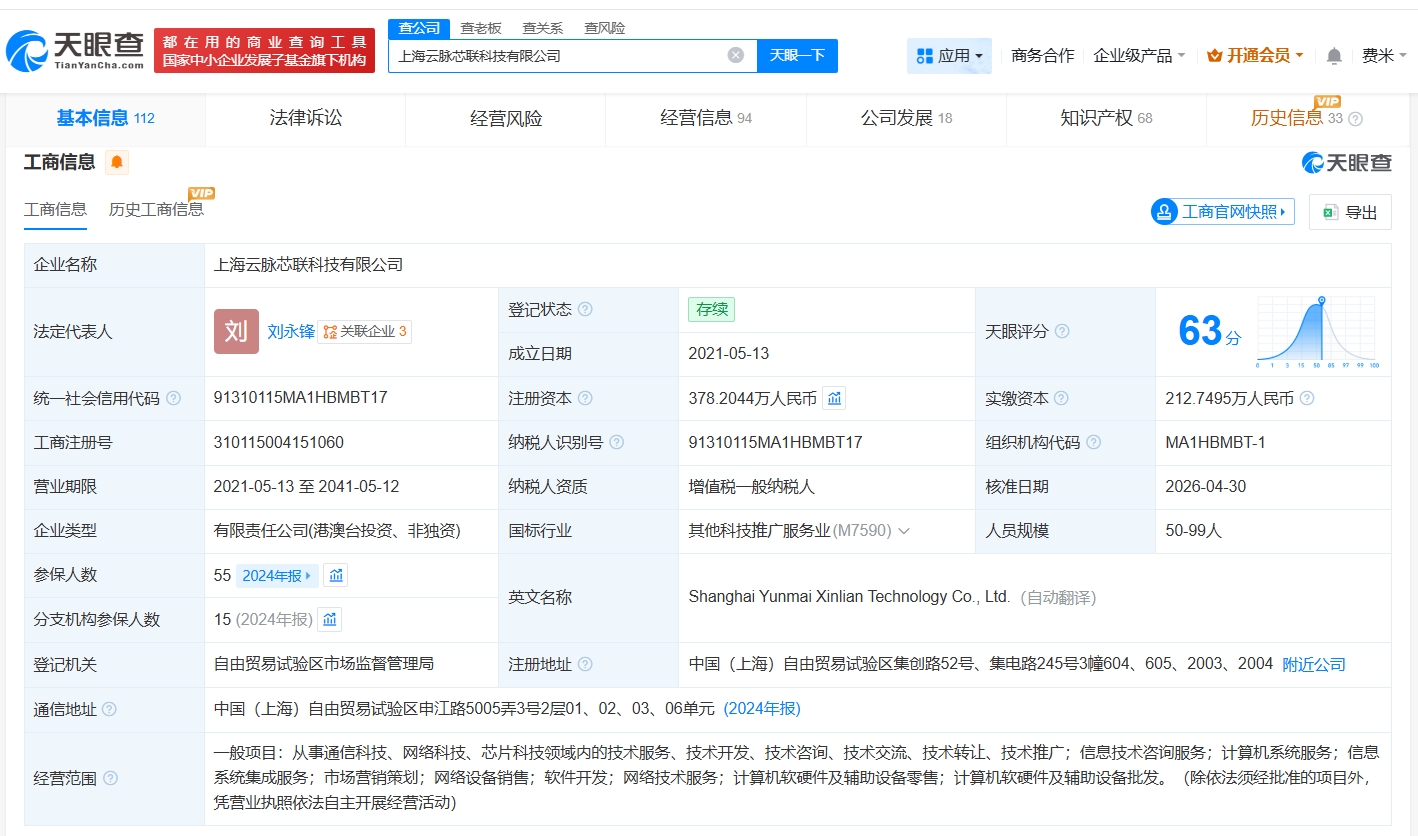Click the help icon next to 注册地址
This screenshot has height=836, width=1418.
click(585, 664)
